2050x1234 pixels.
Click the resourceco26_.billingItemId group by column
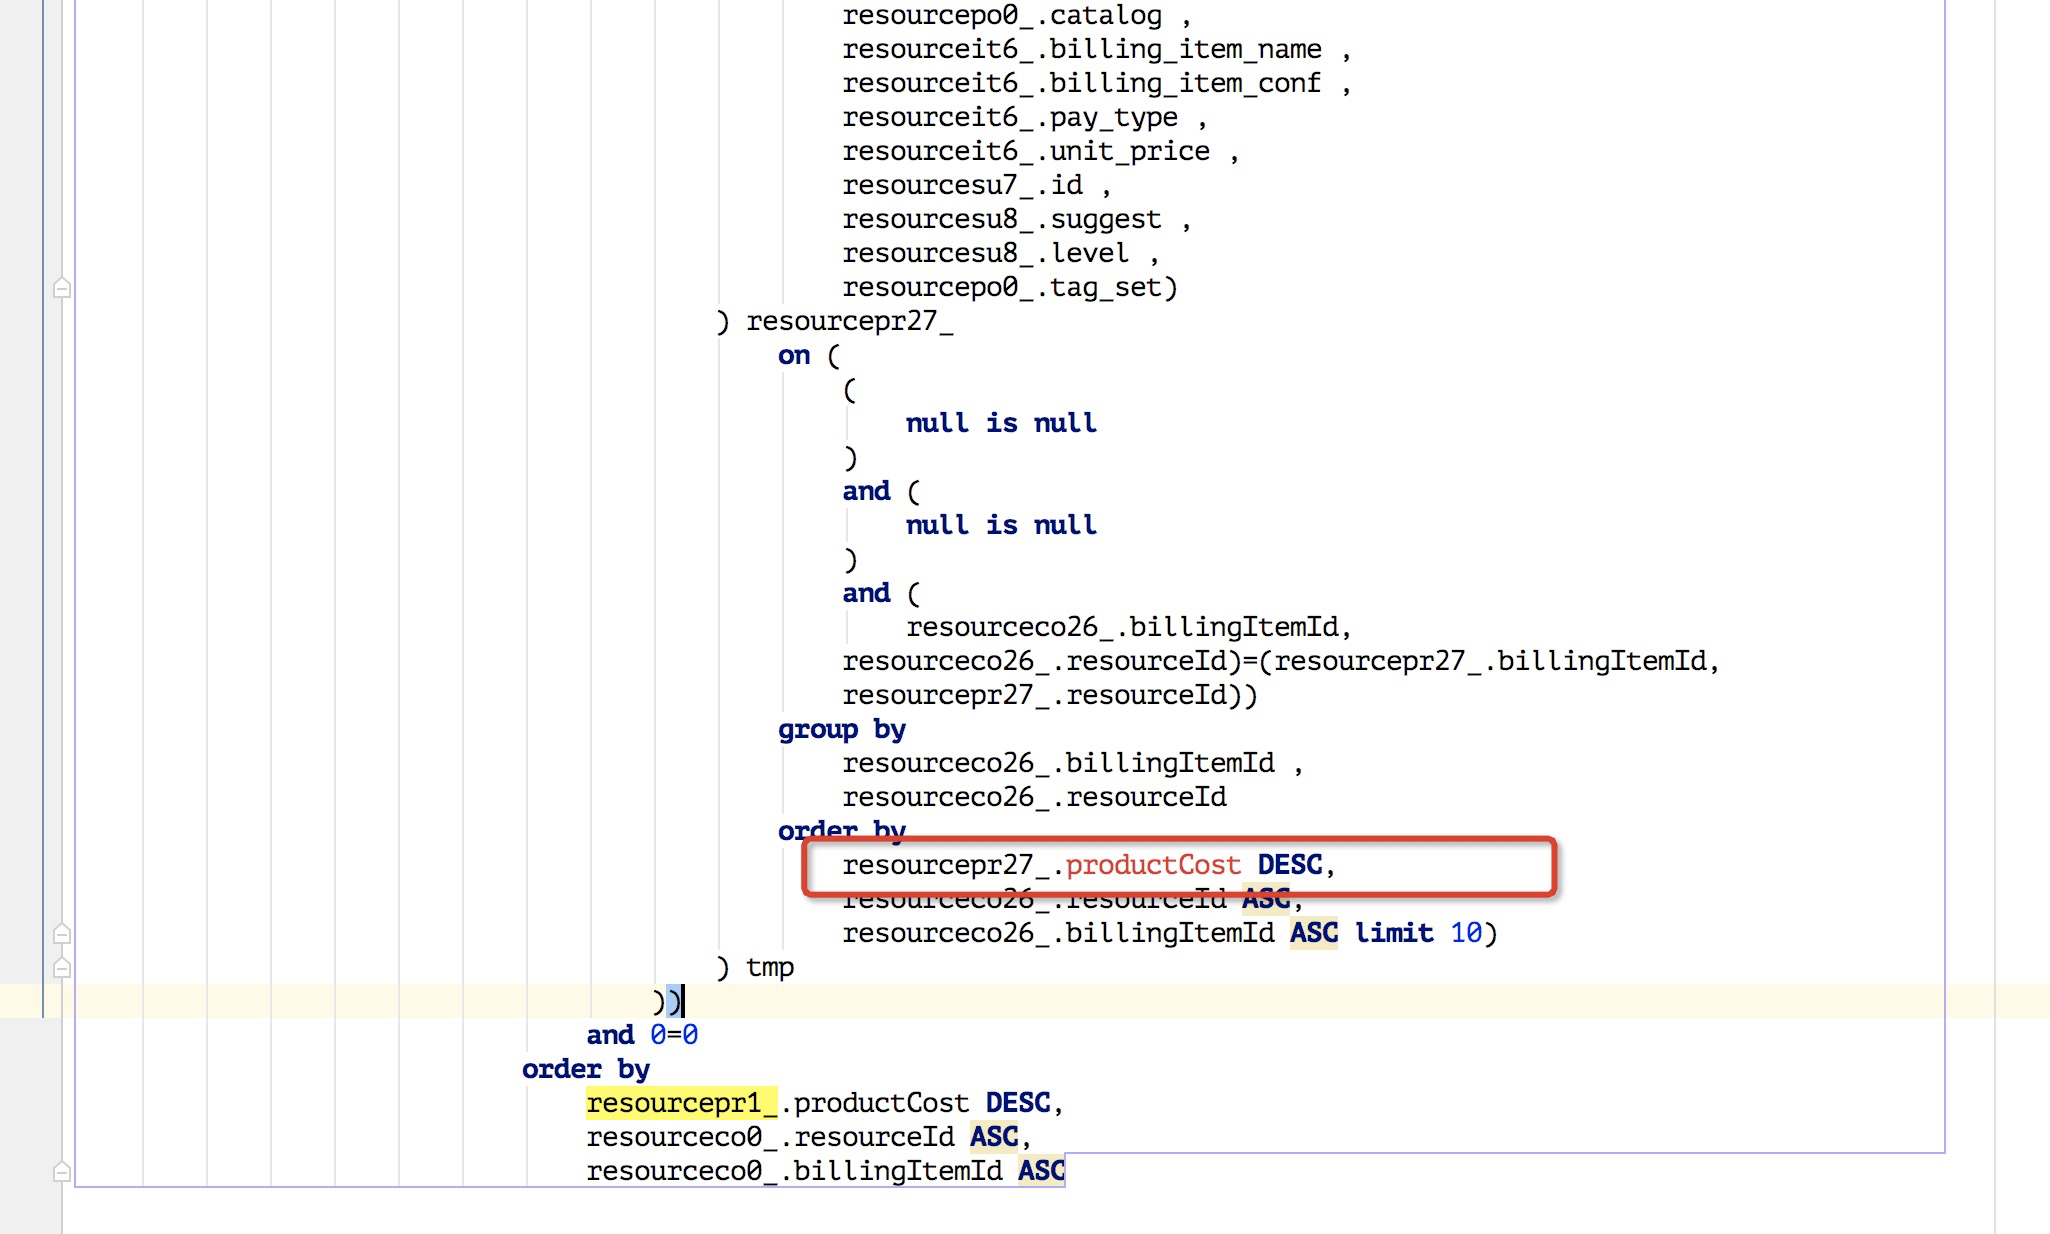point(1060,762)
